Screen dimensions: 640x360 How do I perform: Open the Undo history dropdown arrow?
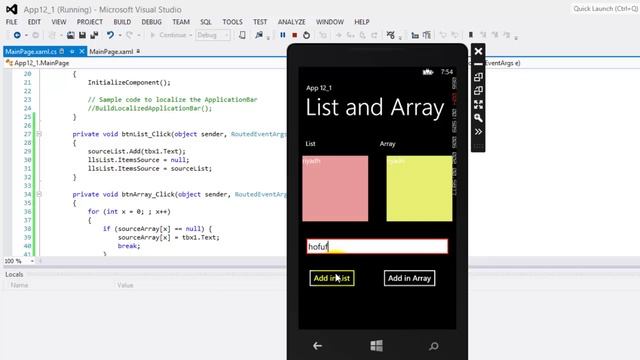tap(120, 36)
